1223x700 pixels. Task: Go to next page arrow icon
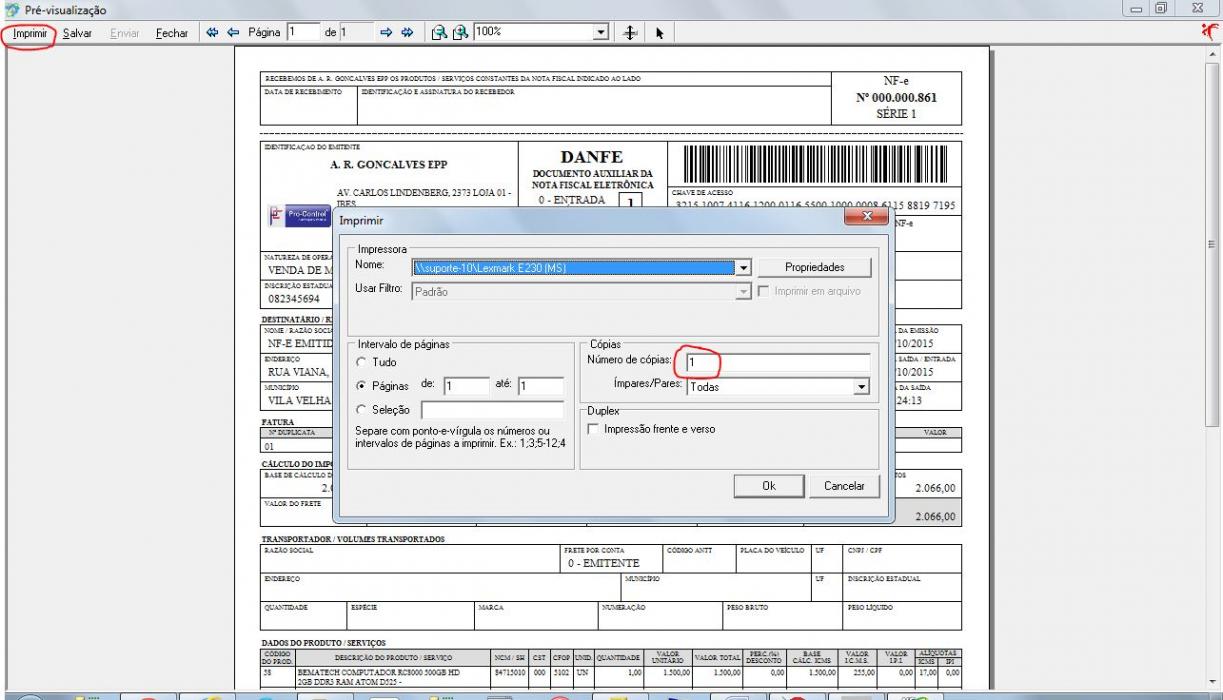pos(387,32)
